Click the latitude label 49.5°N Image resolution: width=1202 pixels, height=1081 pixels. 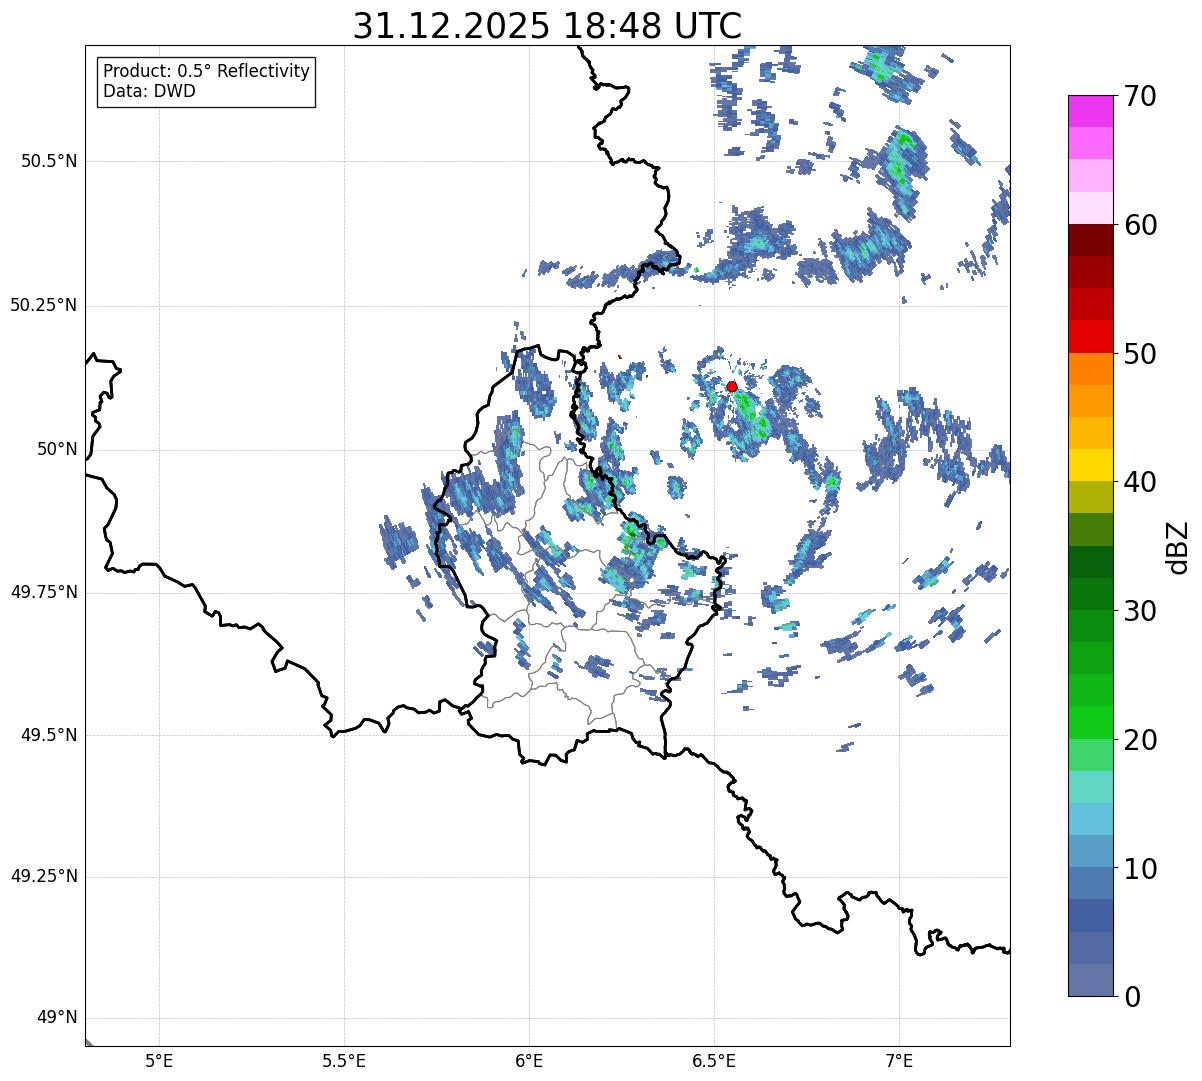click(49, 735)
